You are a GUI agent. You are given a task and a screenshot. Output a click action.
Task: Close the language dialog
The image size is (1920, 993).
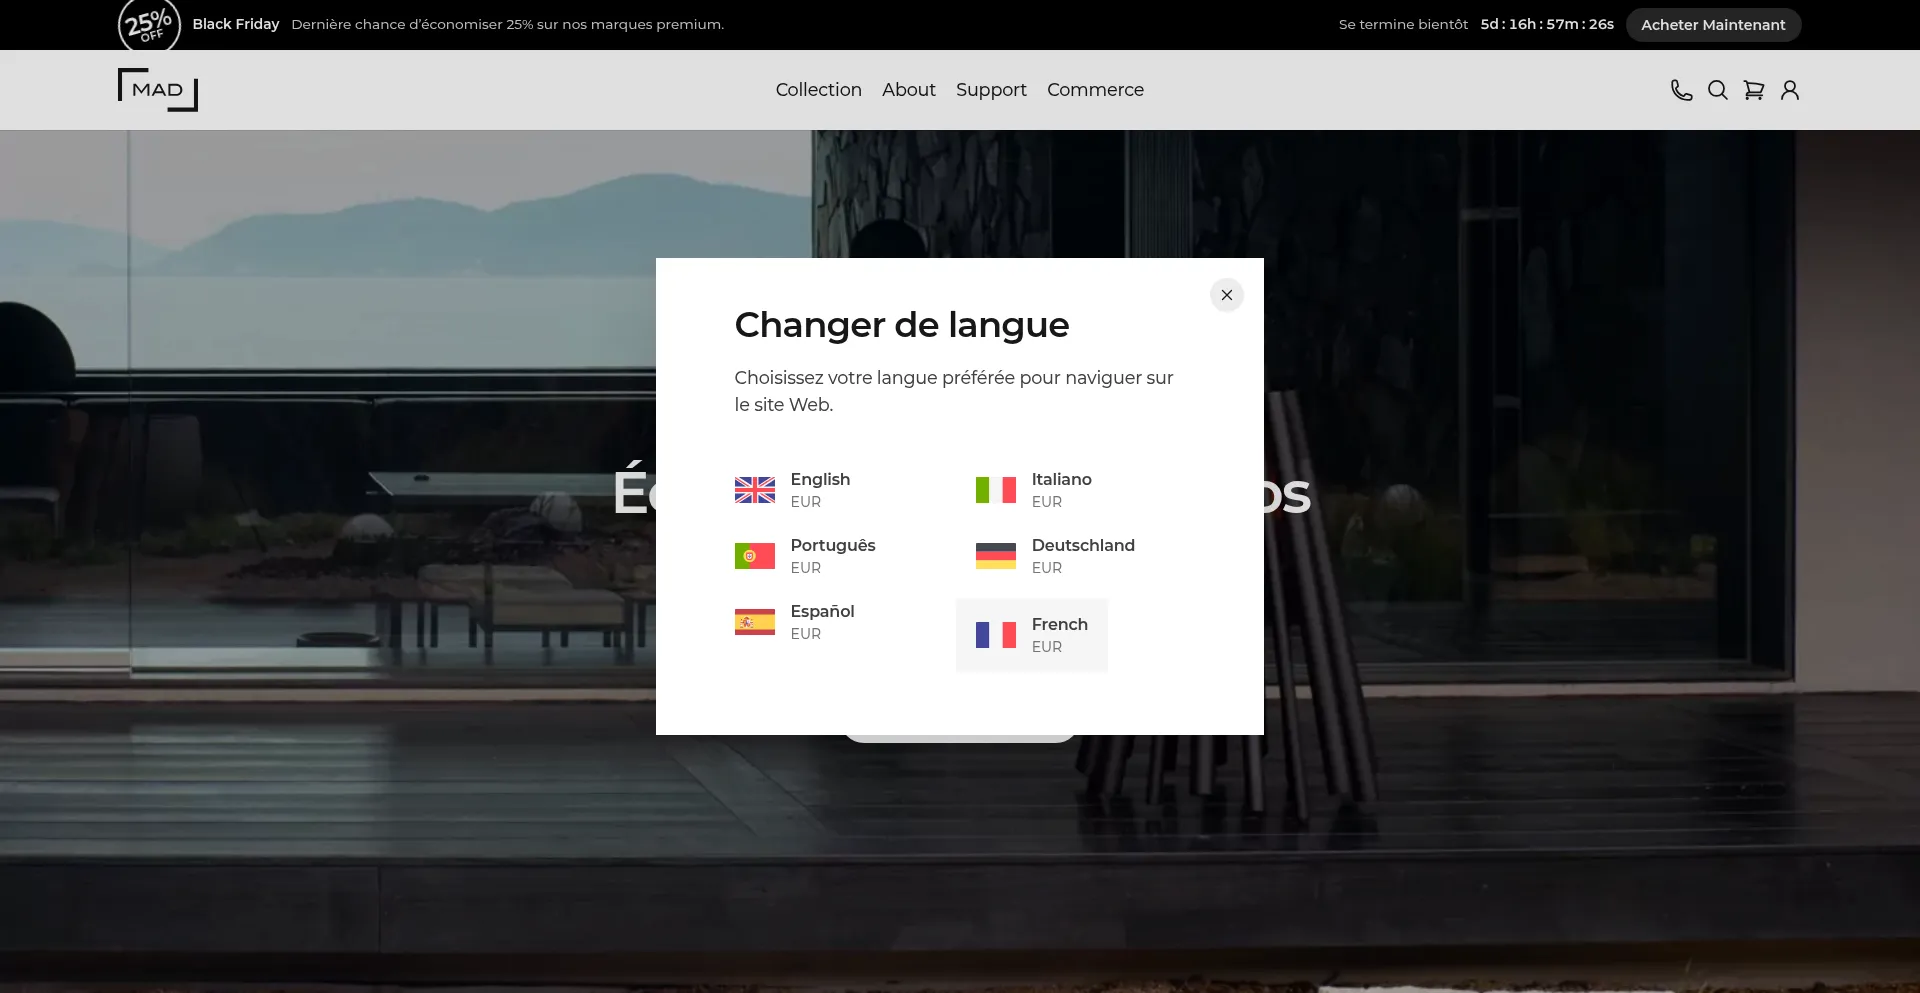(1226, 295)
